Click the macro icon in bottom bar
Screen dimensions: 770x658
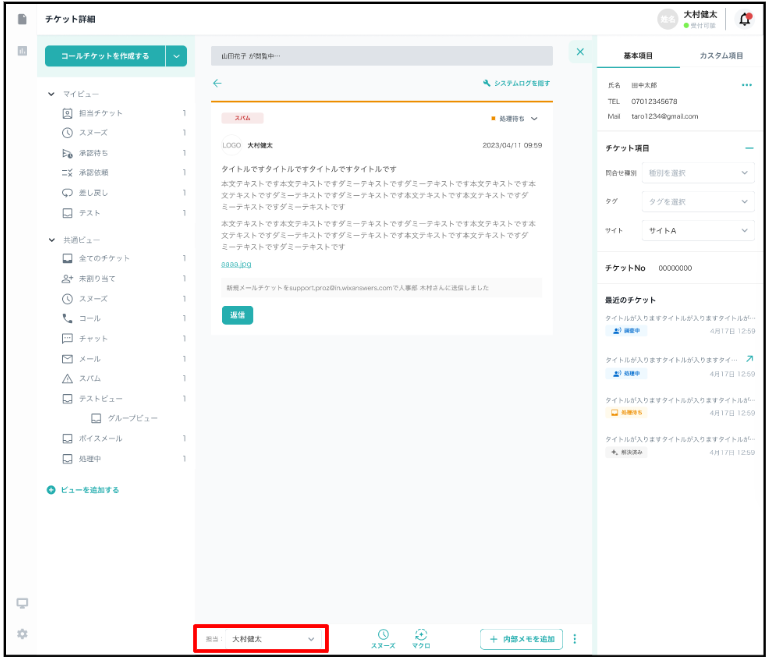click(x=421, y=635)
